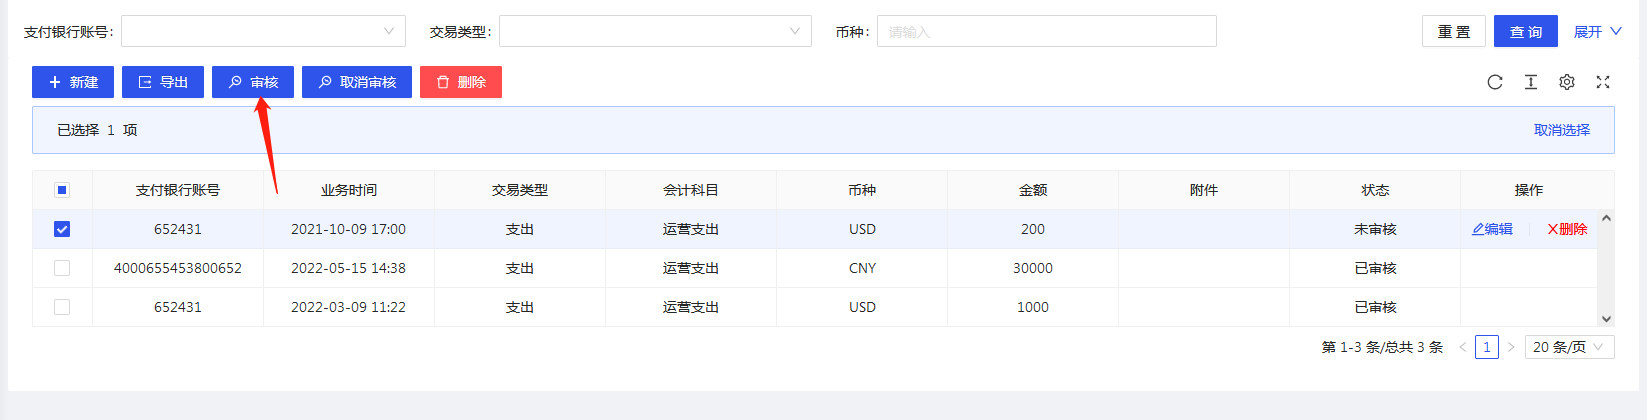Toggle the select-all checkbox in table header
Viewport: 1647px width, 420px height.
click(62, 190)
